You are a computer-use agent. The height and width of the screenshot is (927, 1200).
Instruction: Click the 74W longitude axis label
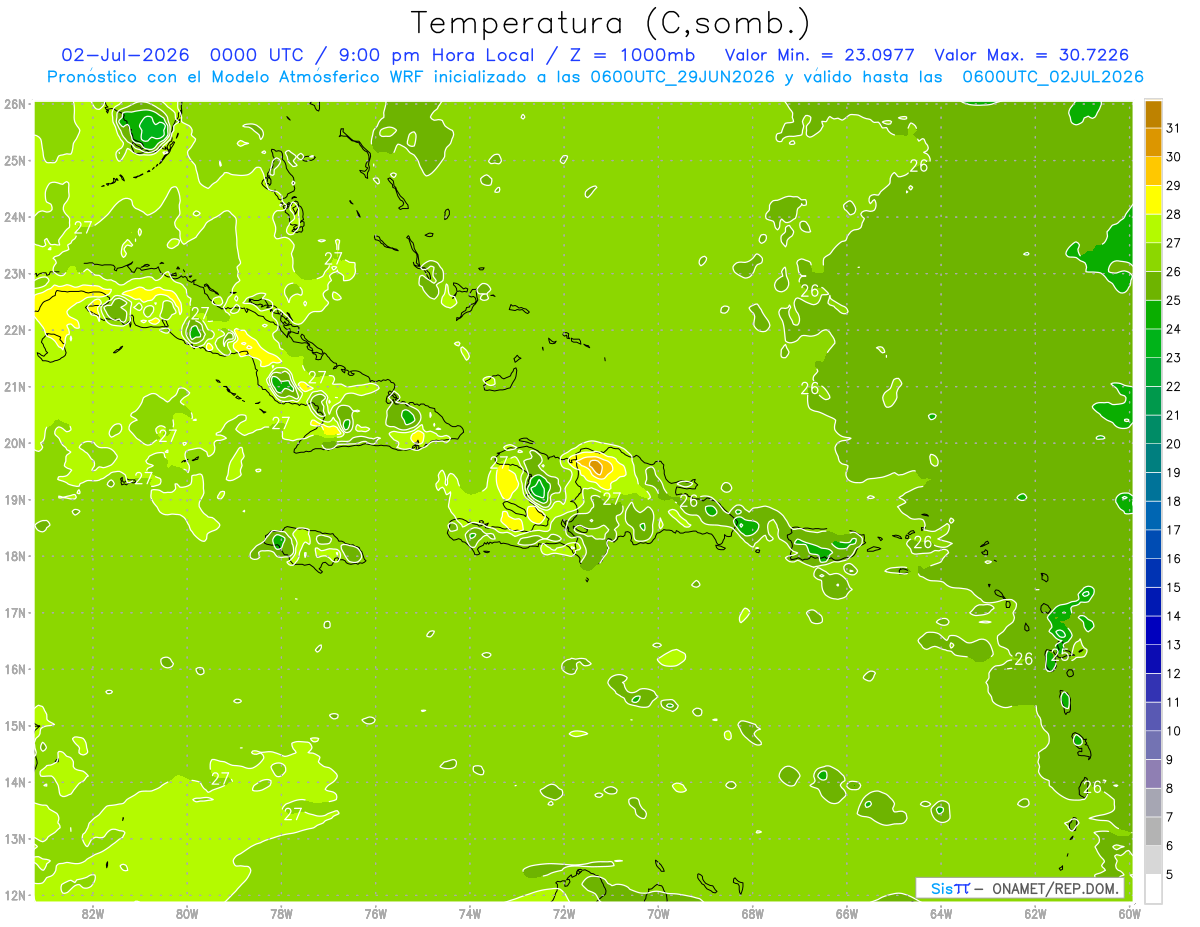point(469,913)
